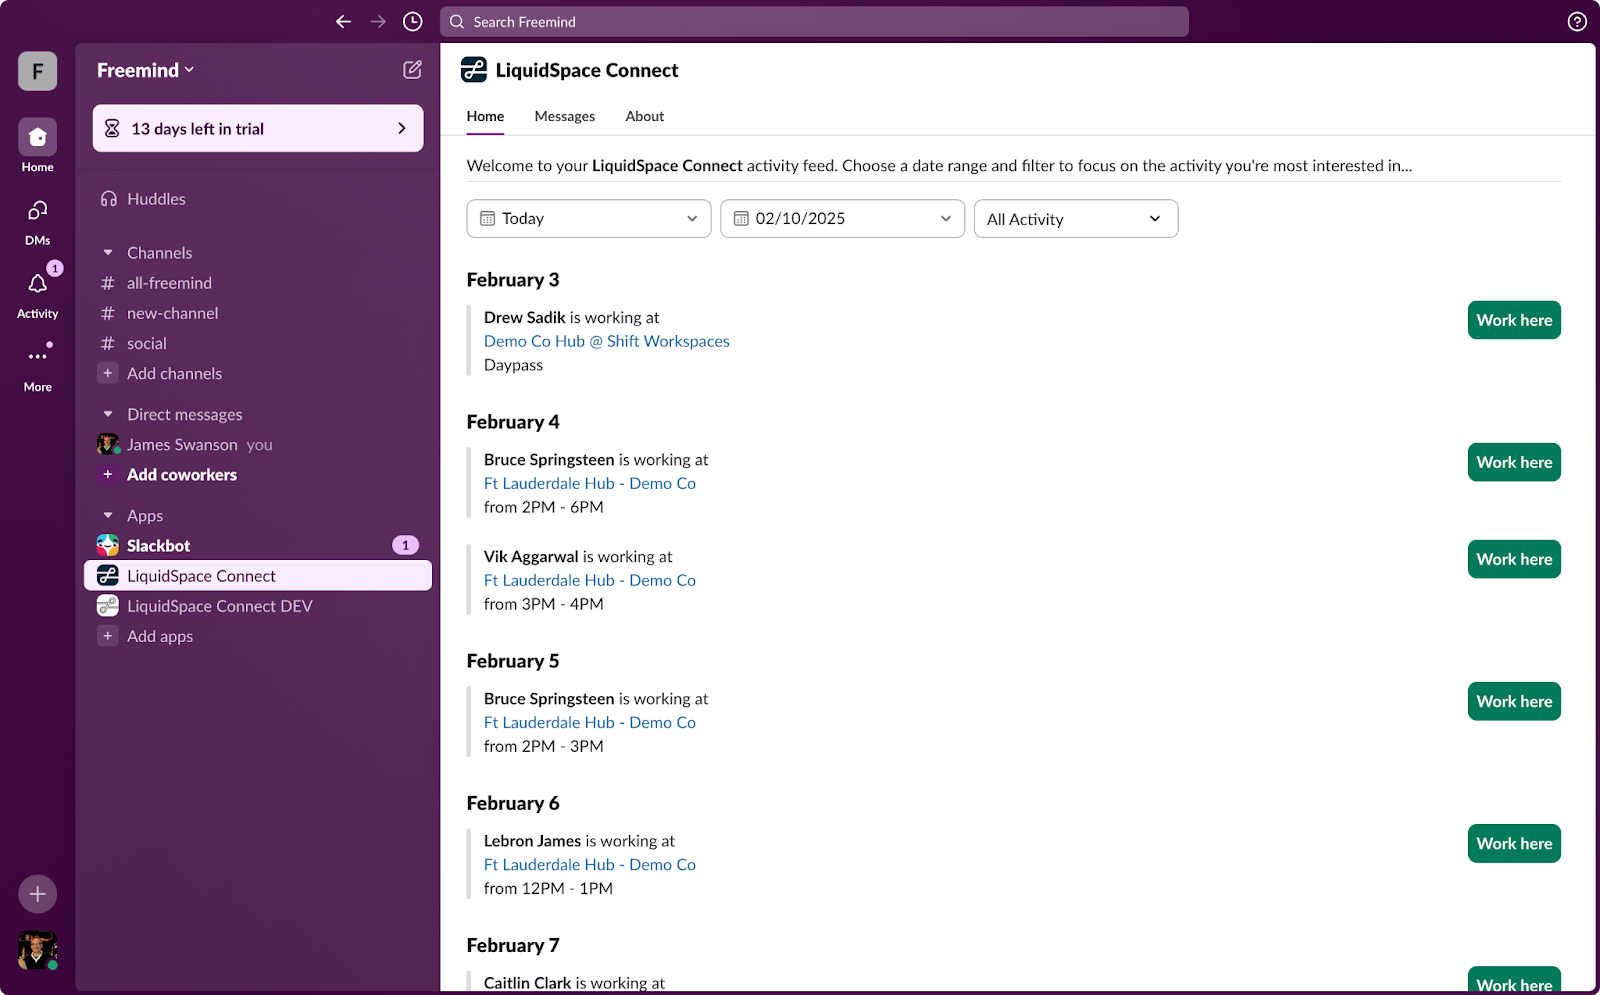
Task: Click into the Search Freemind field
Action: pyautogui.click(x=814, y=22)
